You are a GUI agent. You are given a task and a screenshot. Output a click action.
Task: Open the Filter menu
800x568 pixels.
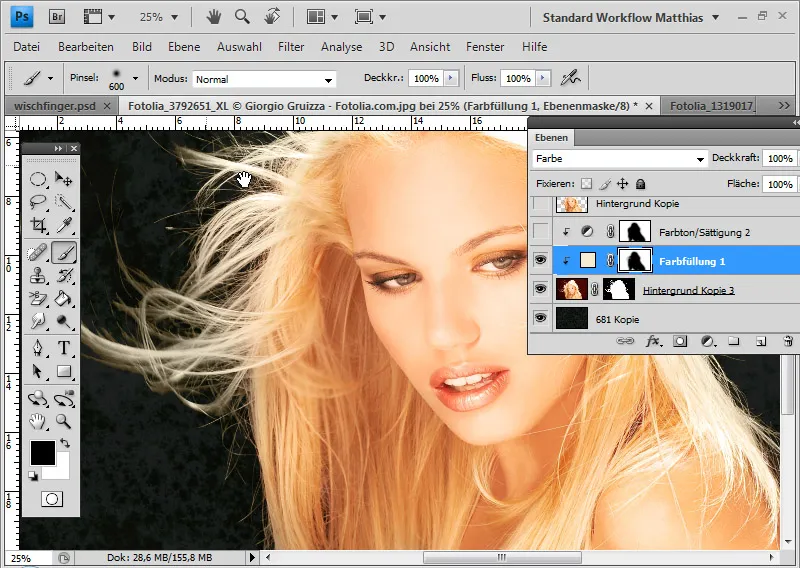pyautogui.click(x=291, y=47)
